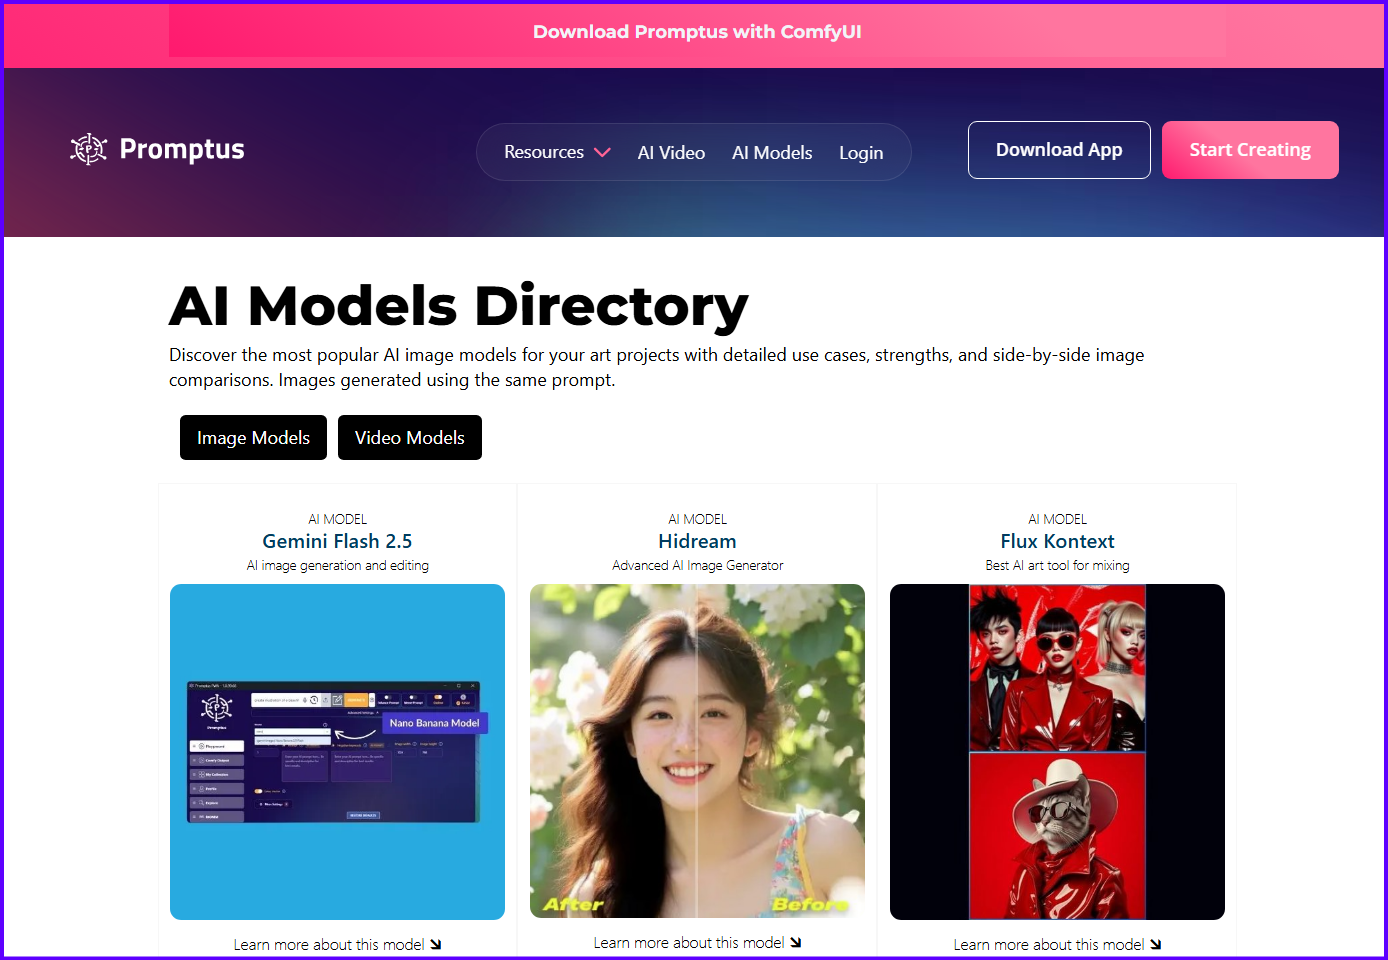Click arrow icon after Hidream Learn more
The width and height of the screenshot is (1388, 960).
[795, 943]
